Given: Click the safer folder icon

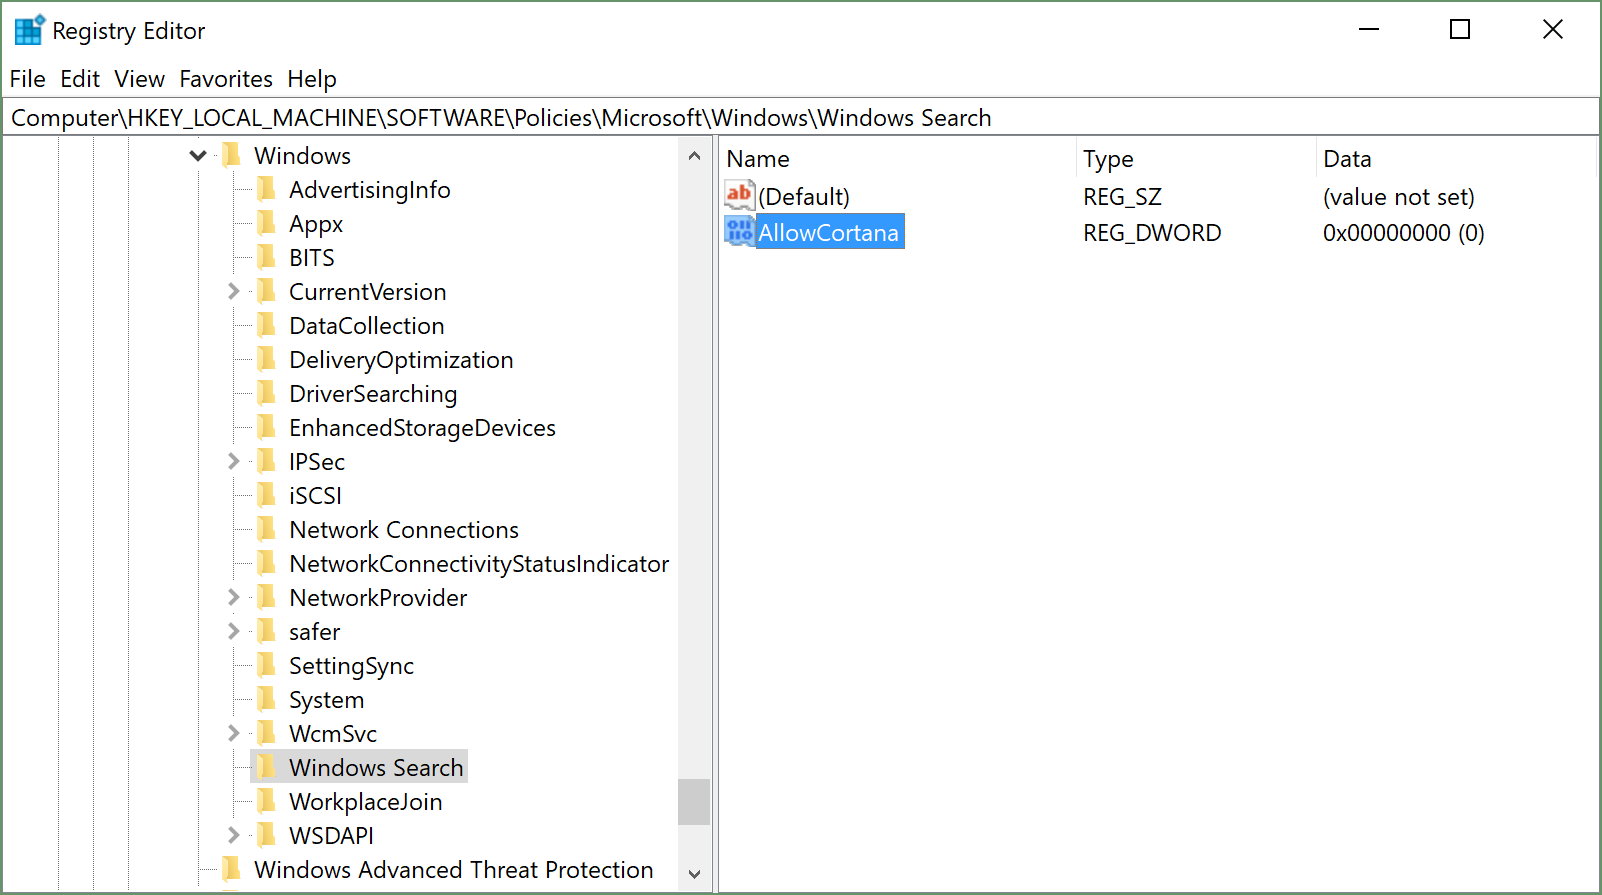Looking at the screenshot, I should (x=266, y=631).
